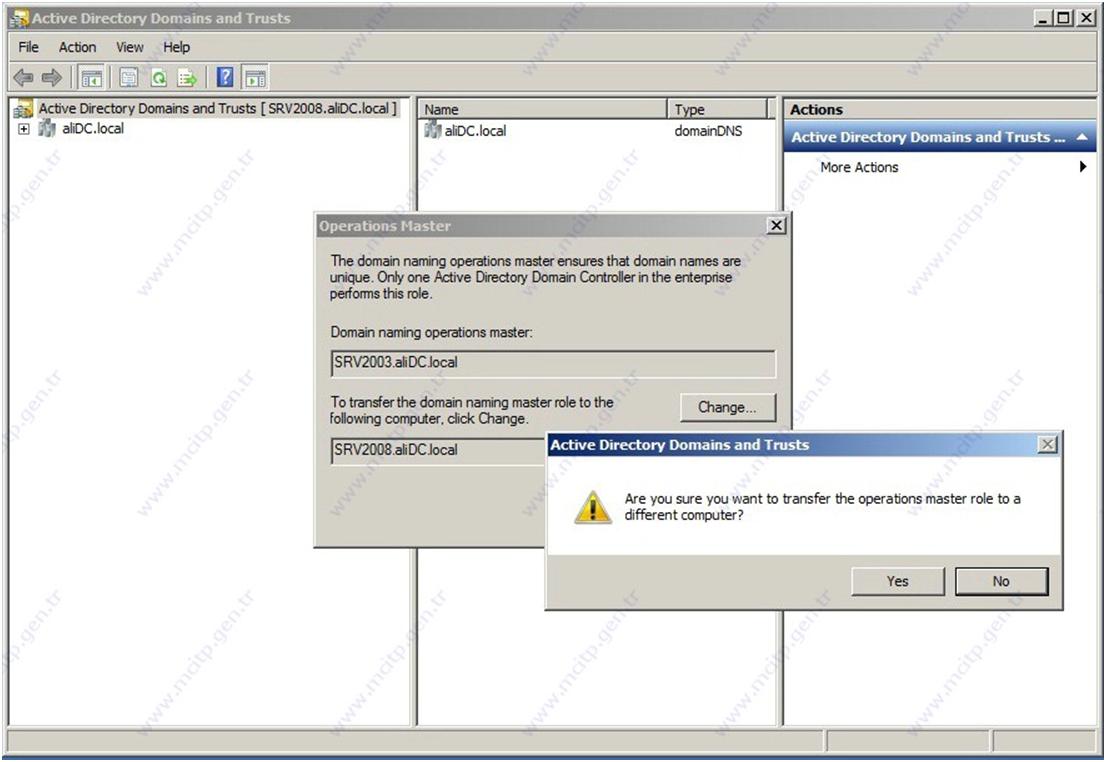Image resolution: width=1106 pixels, height=762 pixels.
Task: Click the application icon in the main title bar
Action: click(x=19, y=18)
